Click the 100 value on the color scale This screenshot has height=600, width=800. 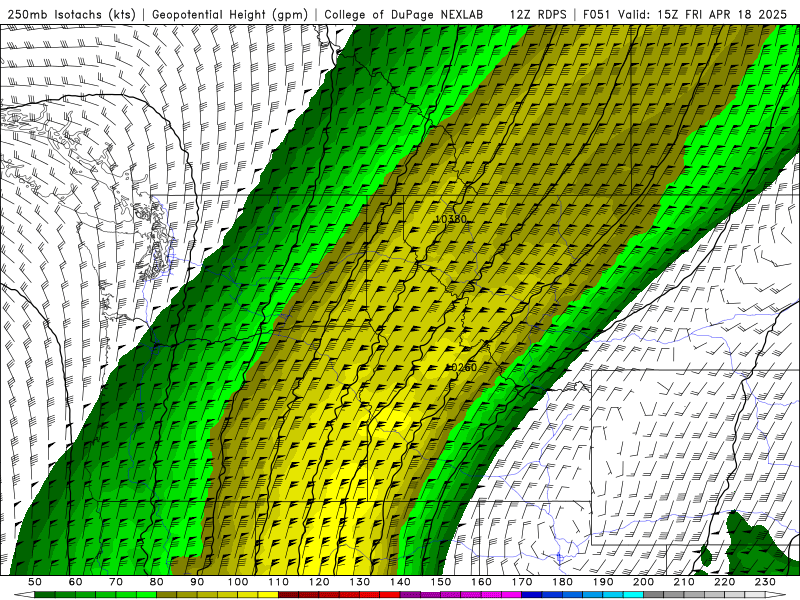(238, 582)
